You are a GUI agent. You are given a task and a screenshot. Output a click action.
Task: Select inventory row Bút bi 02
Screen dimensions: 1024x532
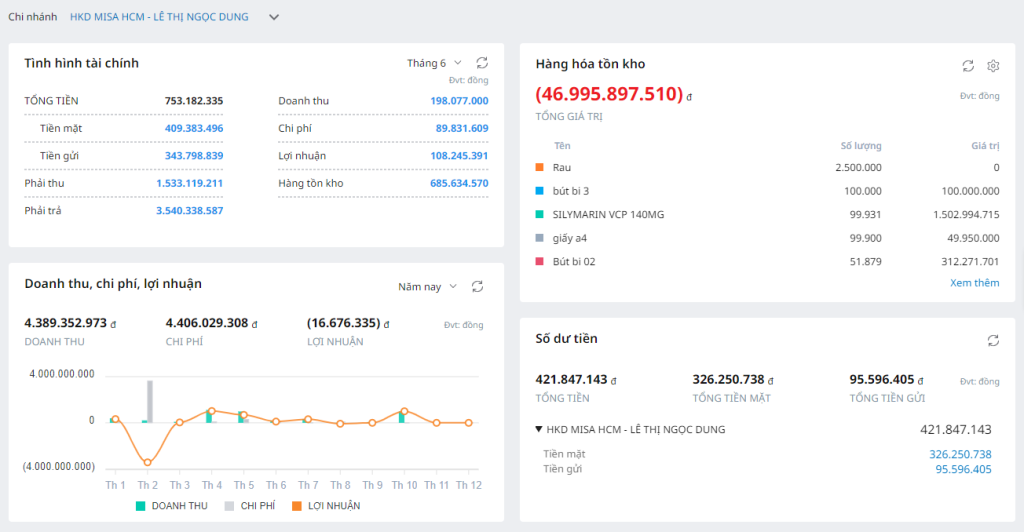click(767, 262)
